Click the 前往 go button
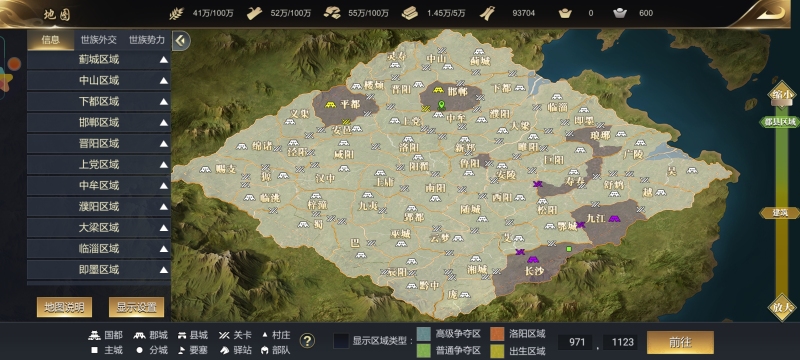The image size is (800, 360). click(680, 342)
